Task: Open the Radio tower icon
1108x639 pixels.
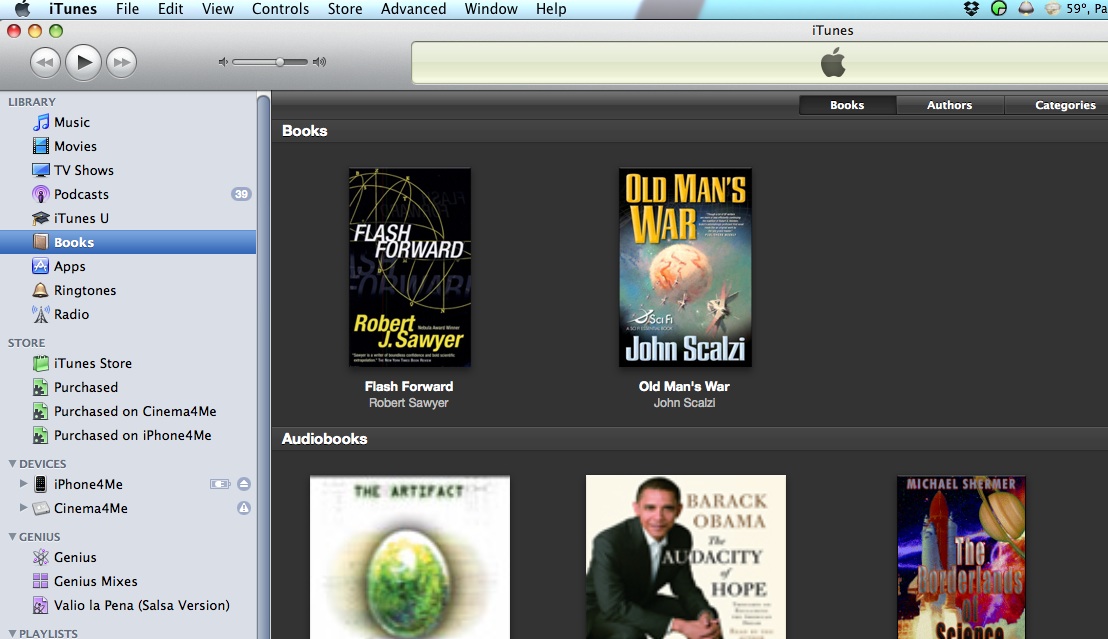Action: point(41,315)
